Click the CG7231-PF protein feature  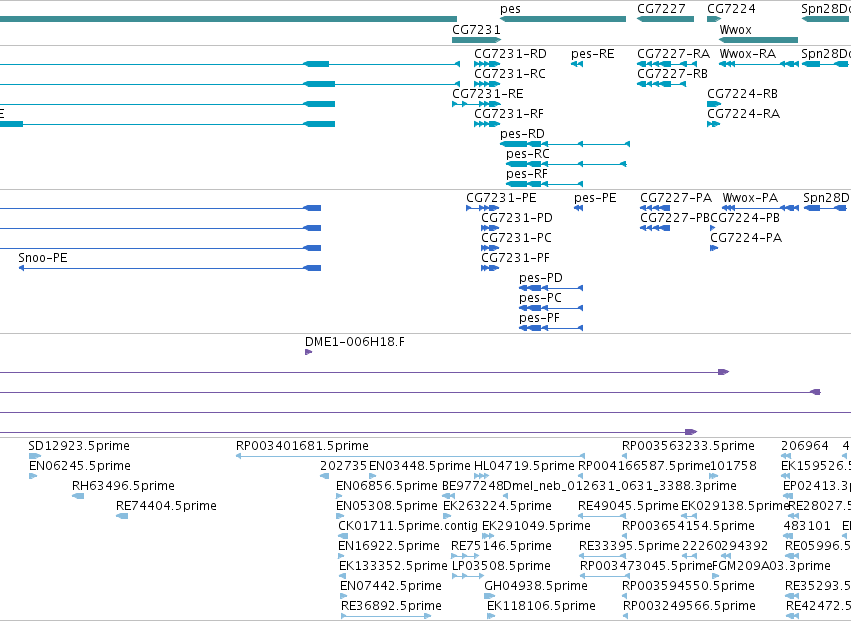click(490, 269)
